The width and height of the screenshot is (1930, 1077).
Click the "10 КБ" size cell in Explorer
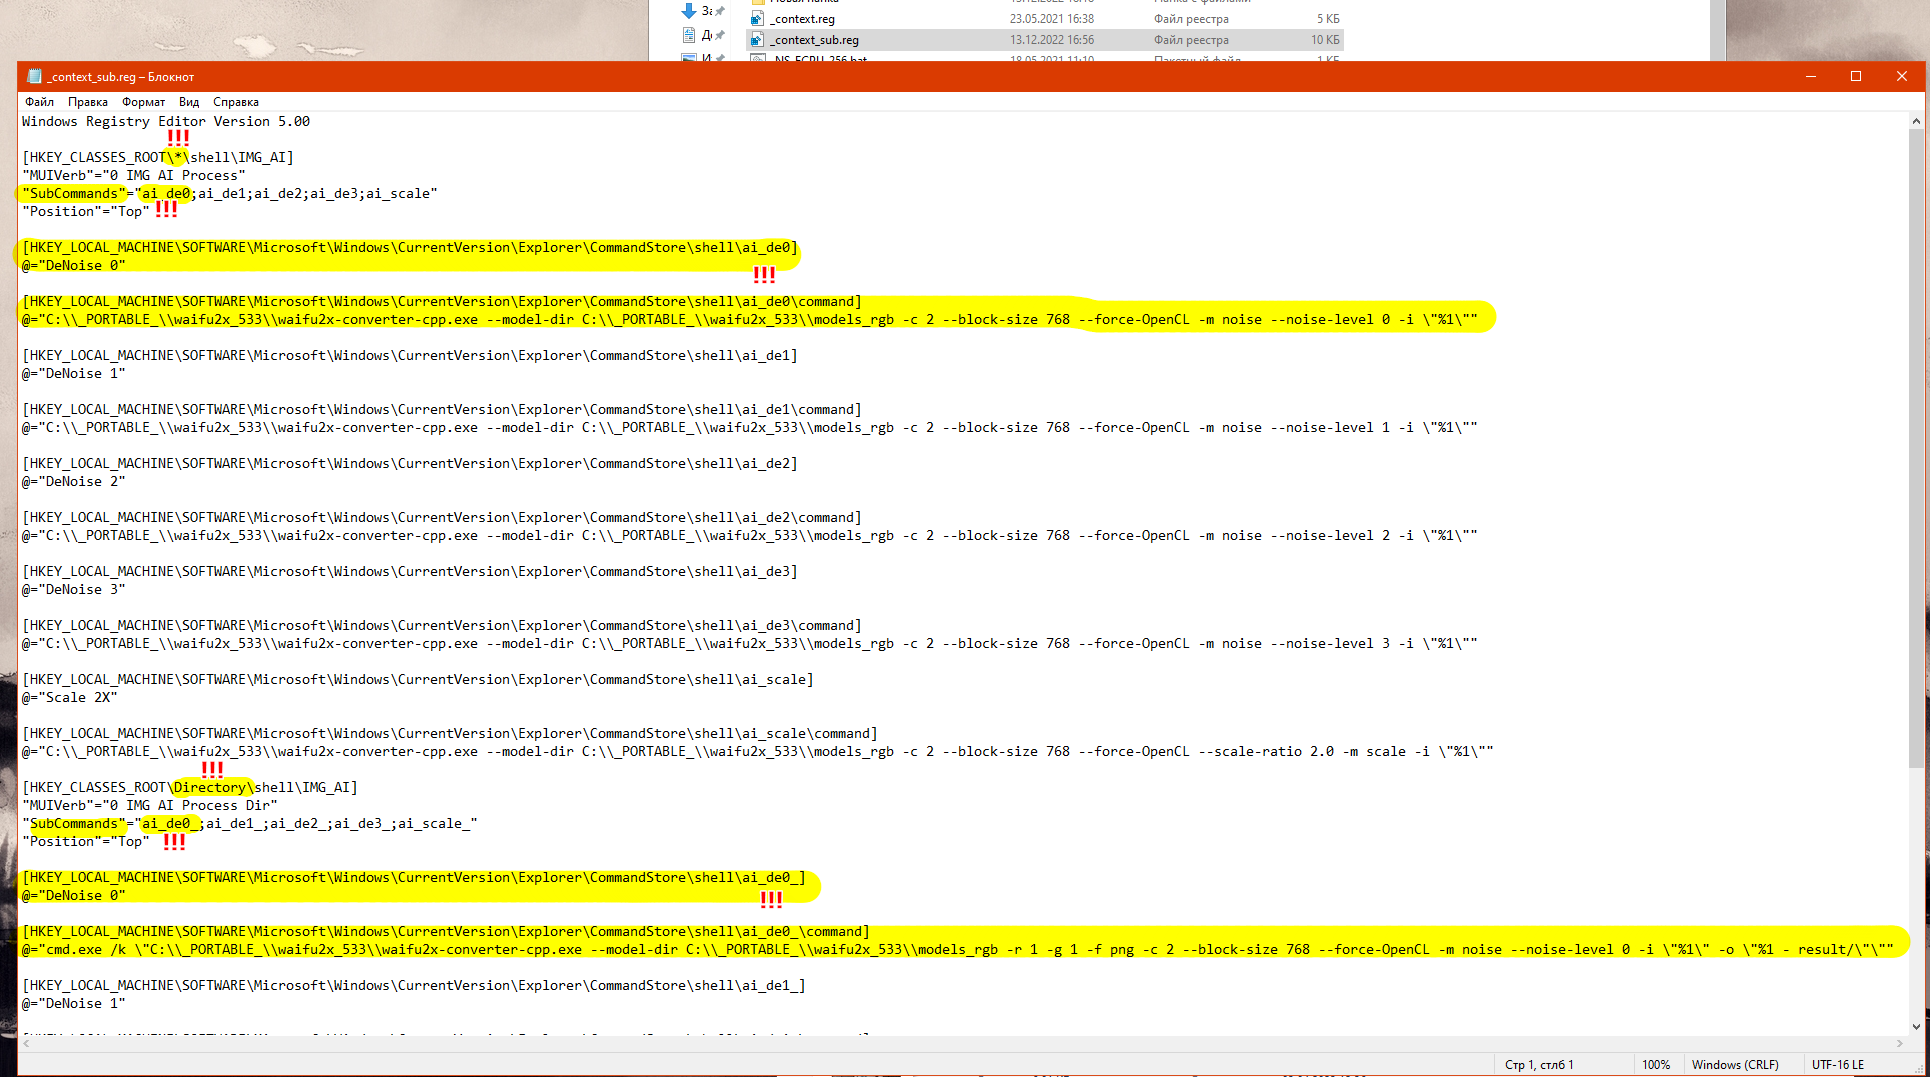click(x=1325, y=40)
